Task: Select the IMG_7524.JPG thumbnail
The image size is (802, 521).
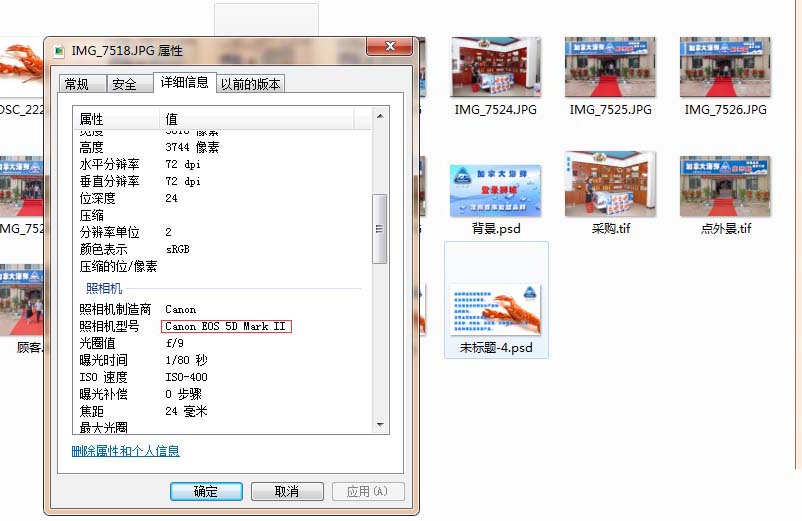Action: pos(496,66)
